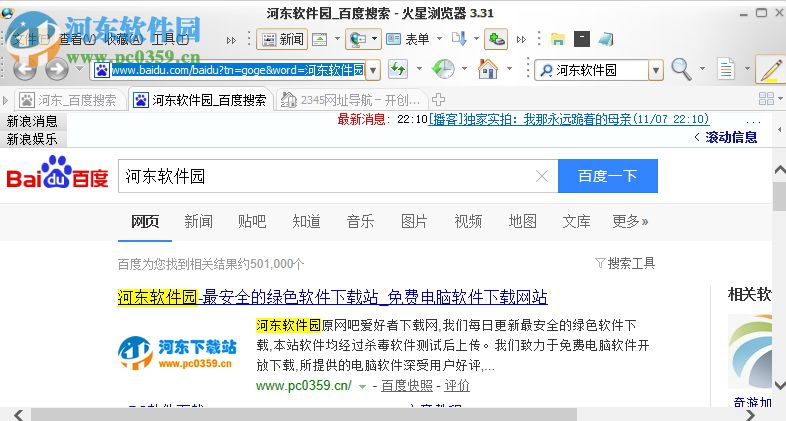Open the dropdown next to the home icon
The height and width of the screenshot is (421, 786).
pyautogui.click(x=510, y=68)
